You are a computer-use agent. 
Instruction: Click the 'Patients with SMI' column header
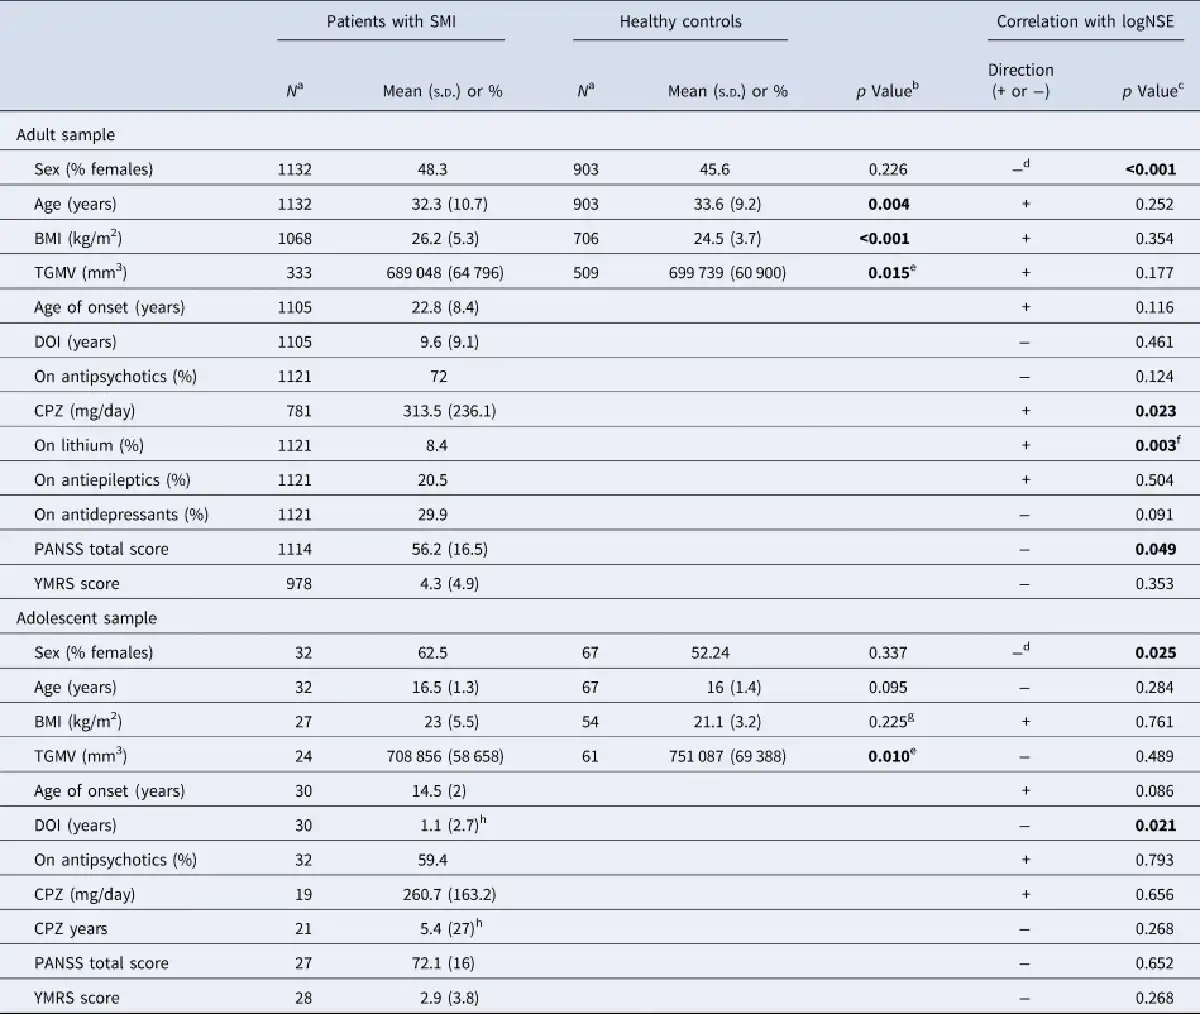point(391,21)
